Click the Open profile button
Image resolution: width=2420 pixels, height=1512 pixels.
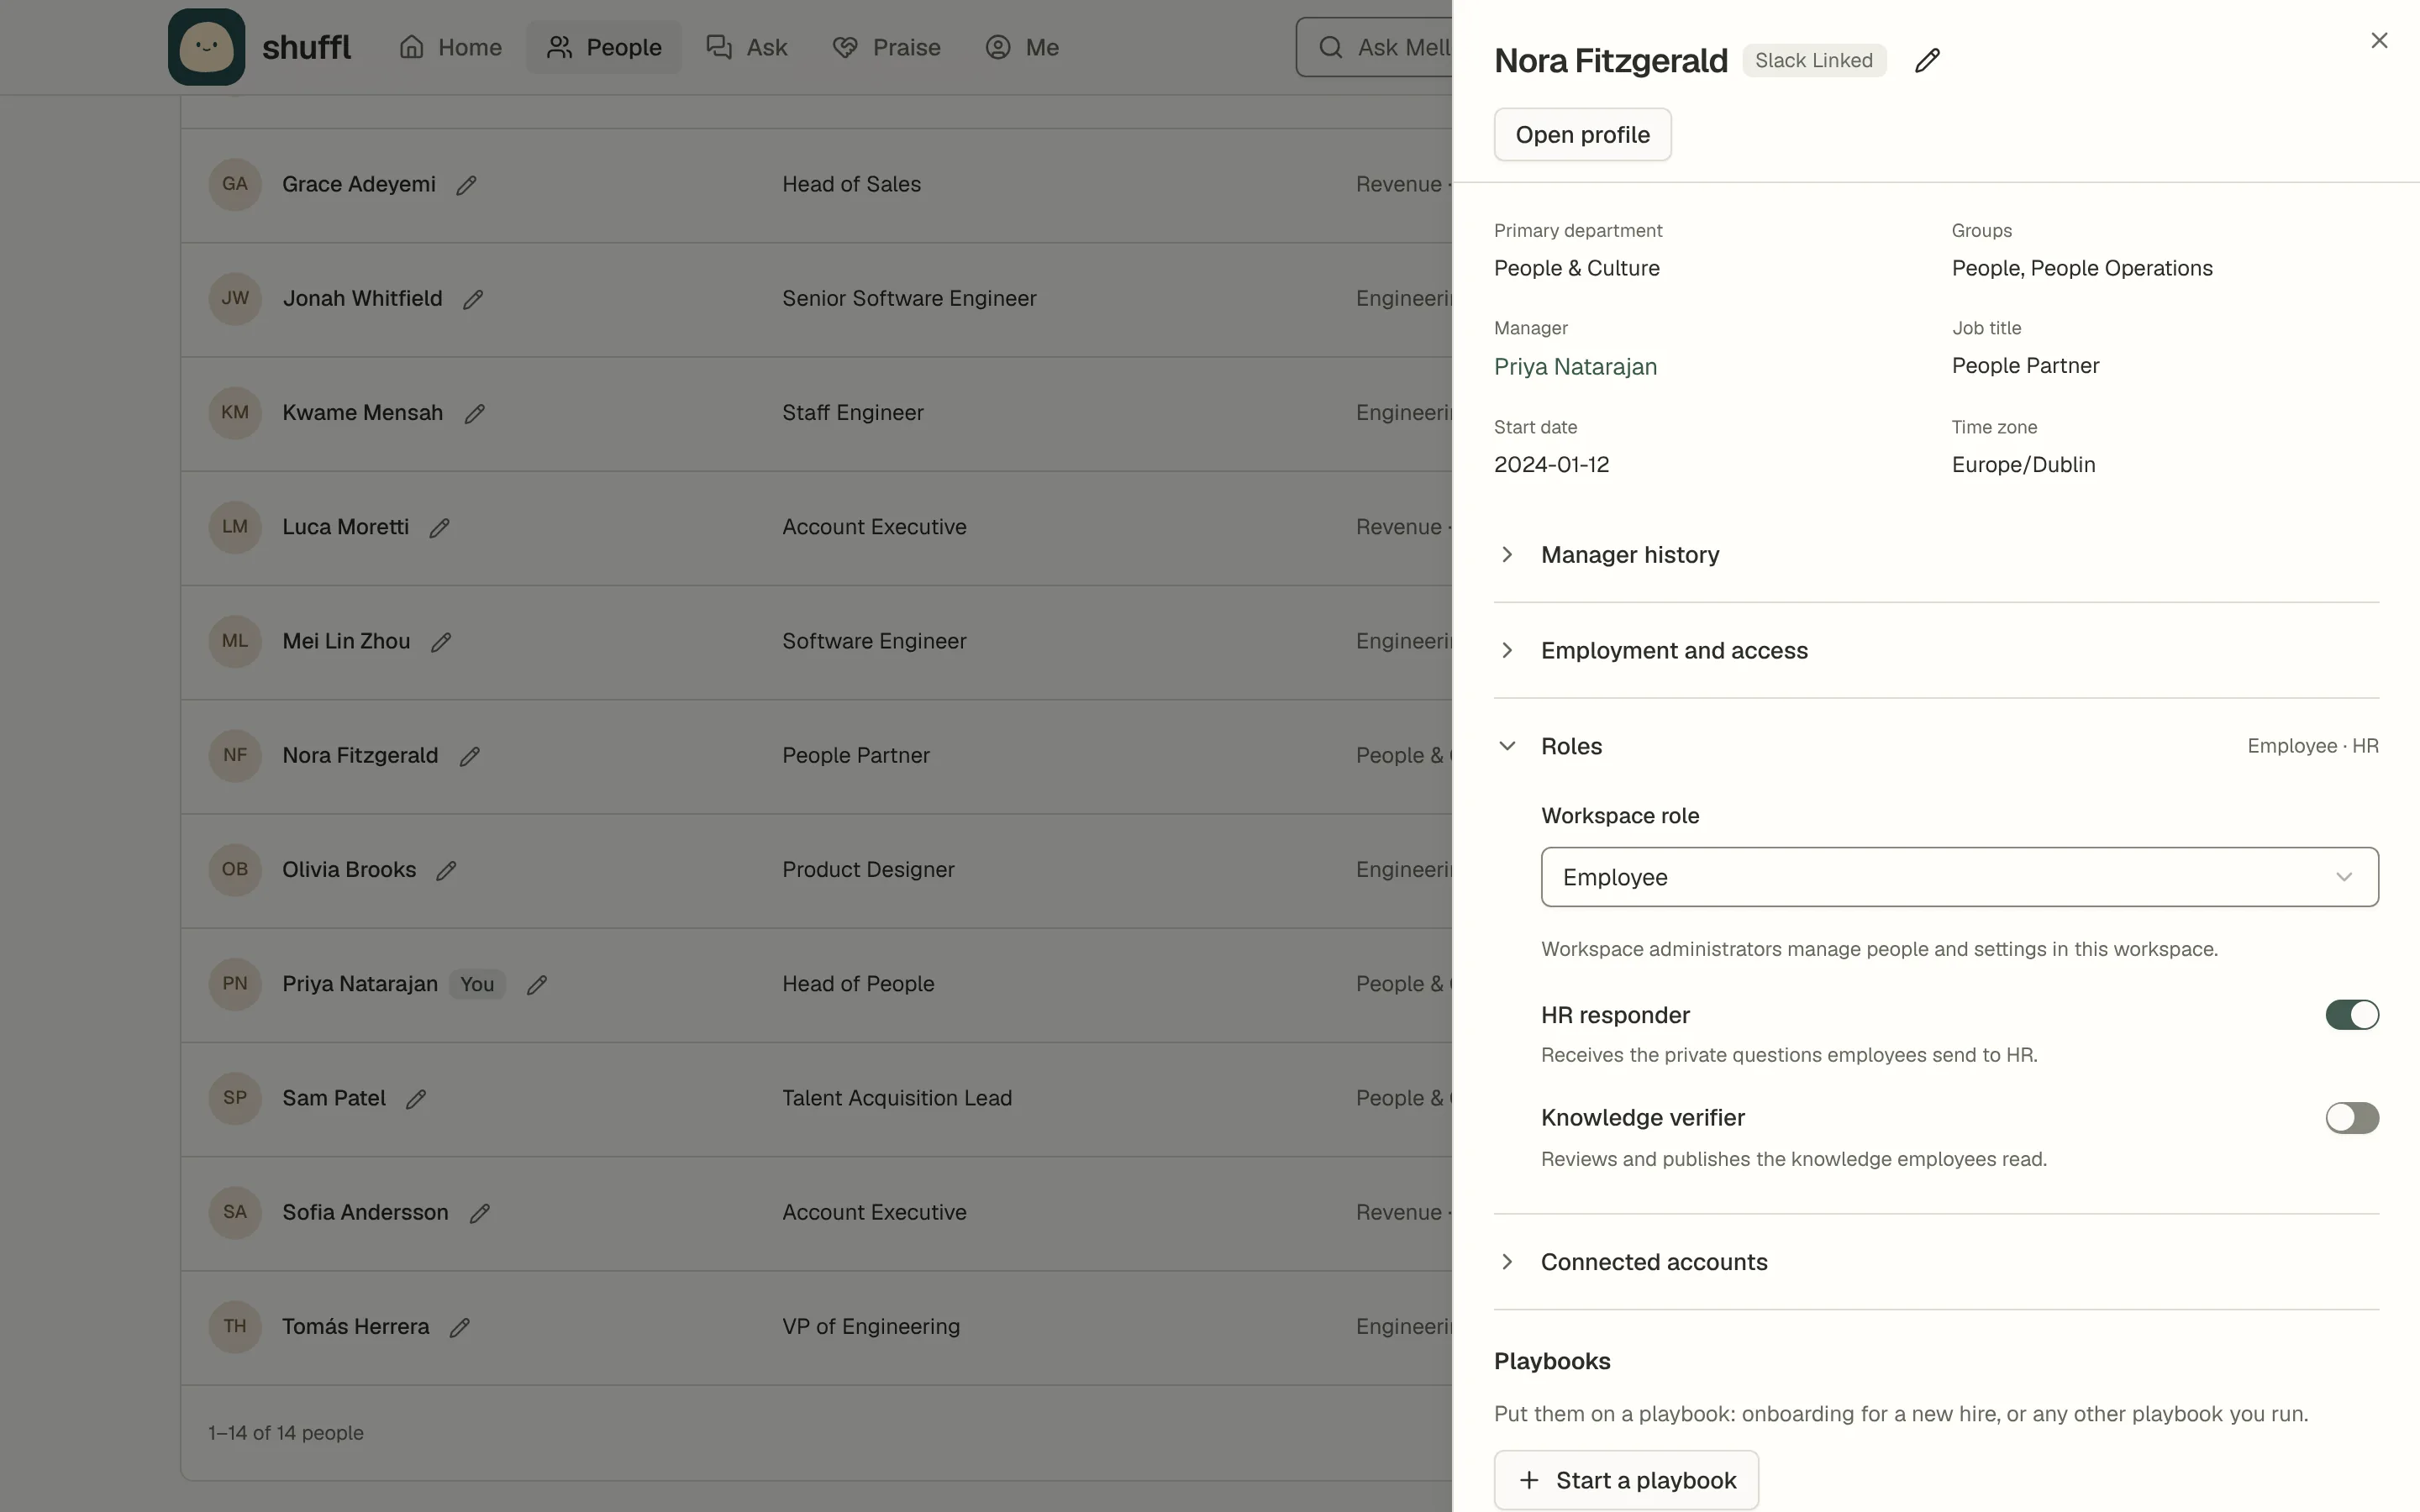tap(1582, 134)
